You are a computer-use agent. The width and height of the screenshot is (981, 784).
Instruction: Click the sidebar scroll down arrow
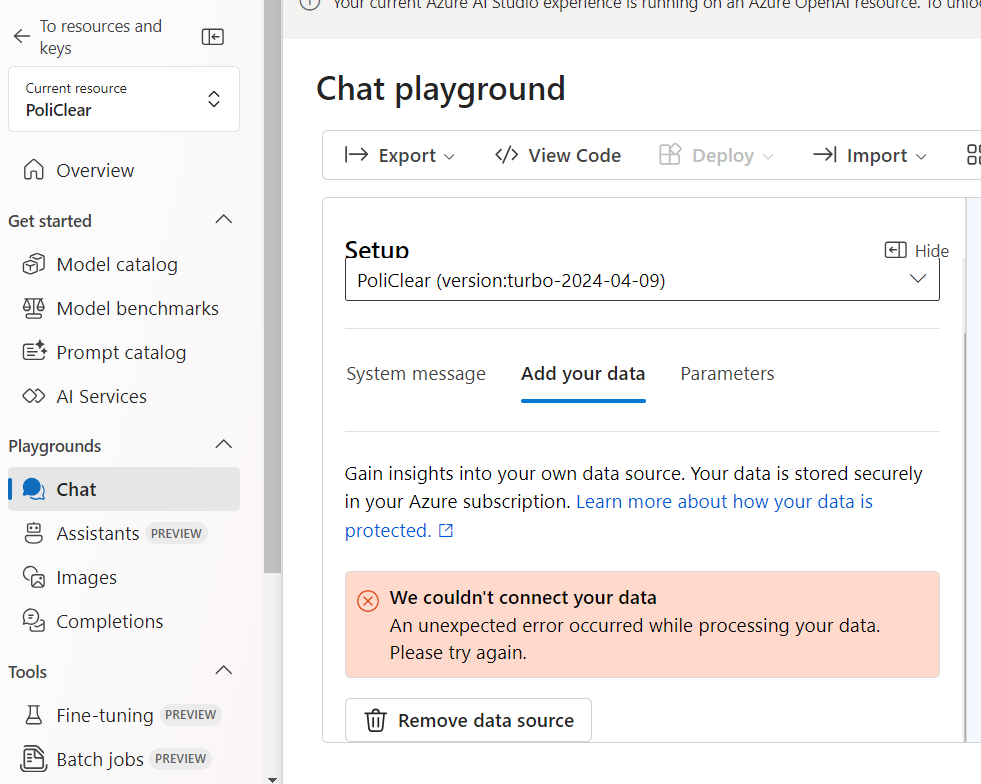click(272, 780)
